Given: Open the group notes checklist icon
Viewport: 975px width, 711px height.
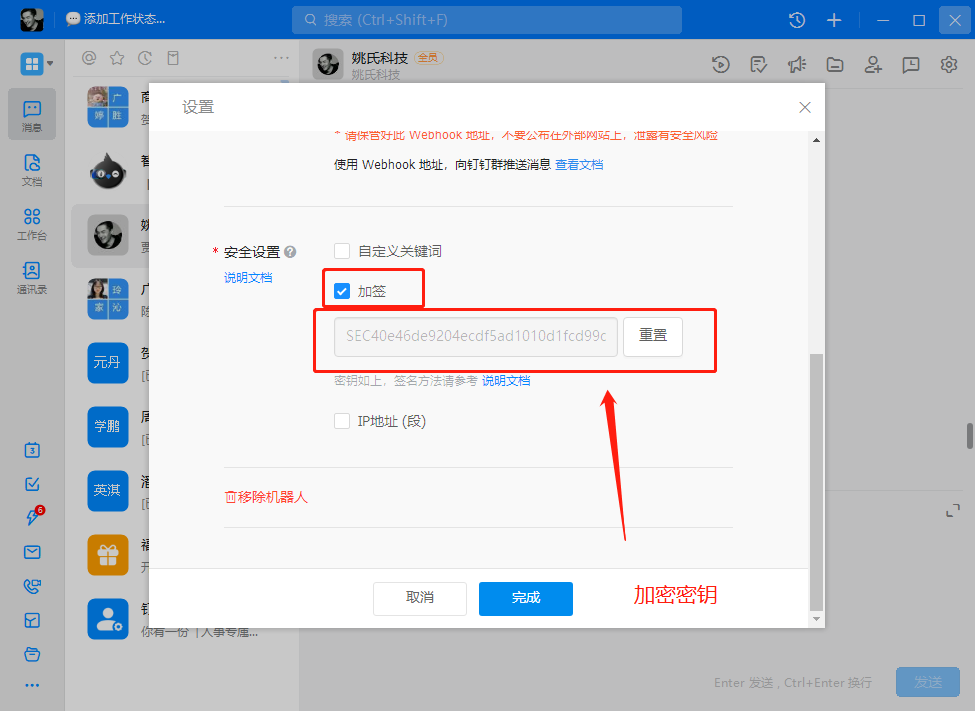Looking at the screenshot, I should pyautogui.click(x=759, y=64).
